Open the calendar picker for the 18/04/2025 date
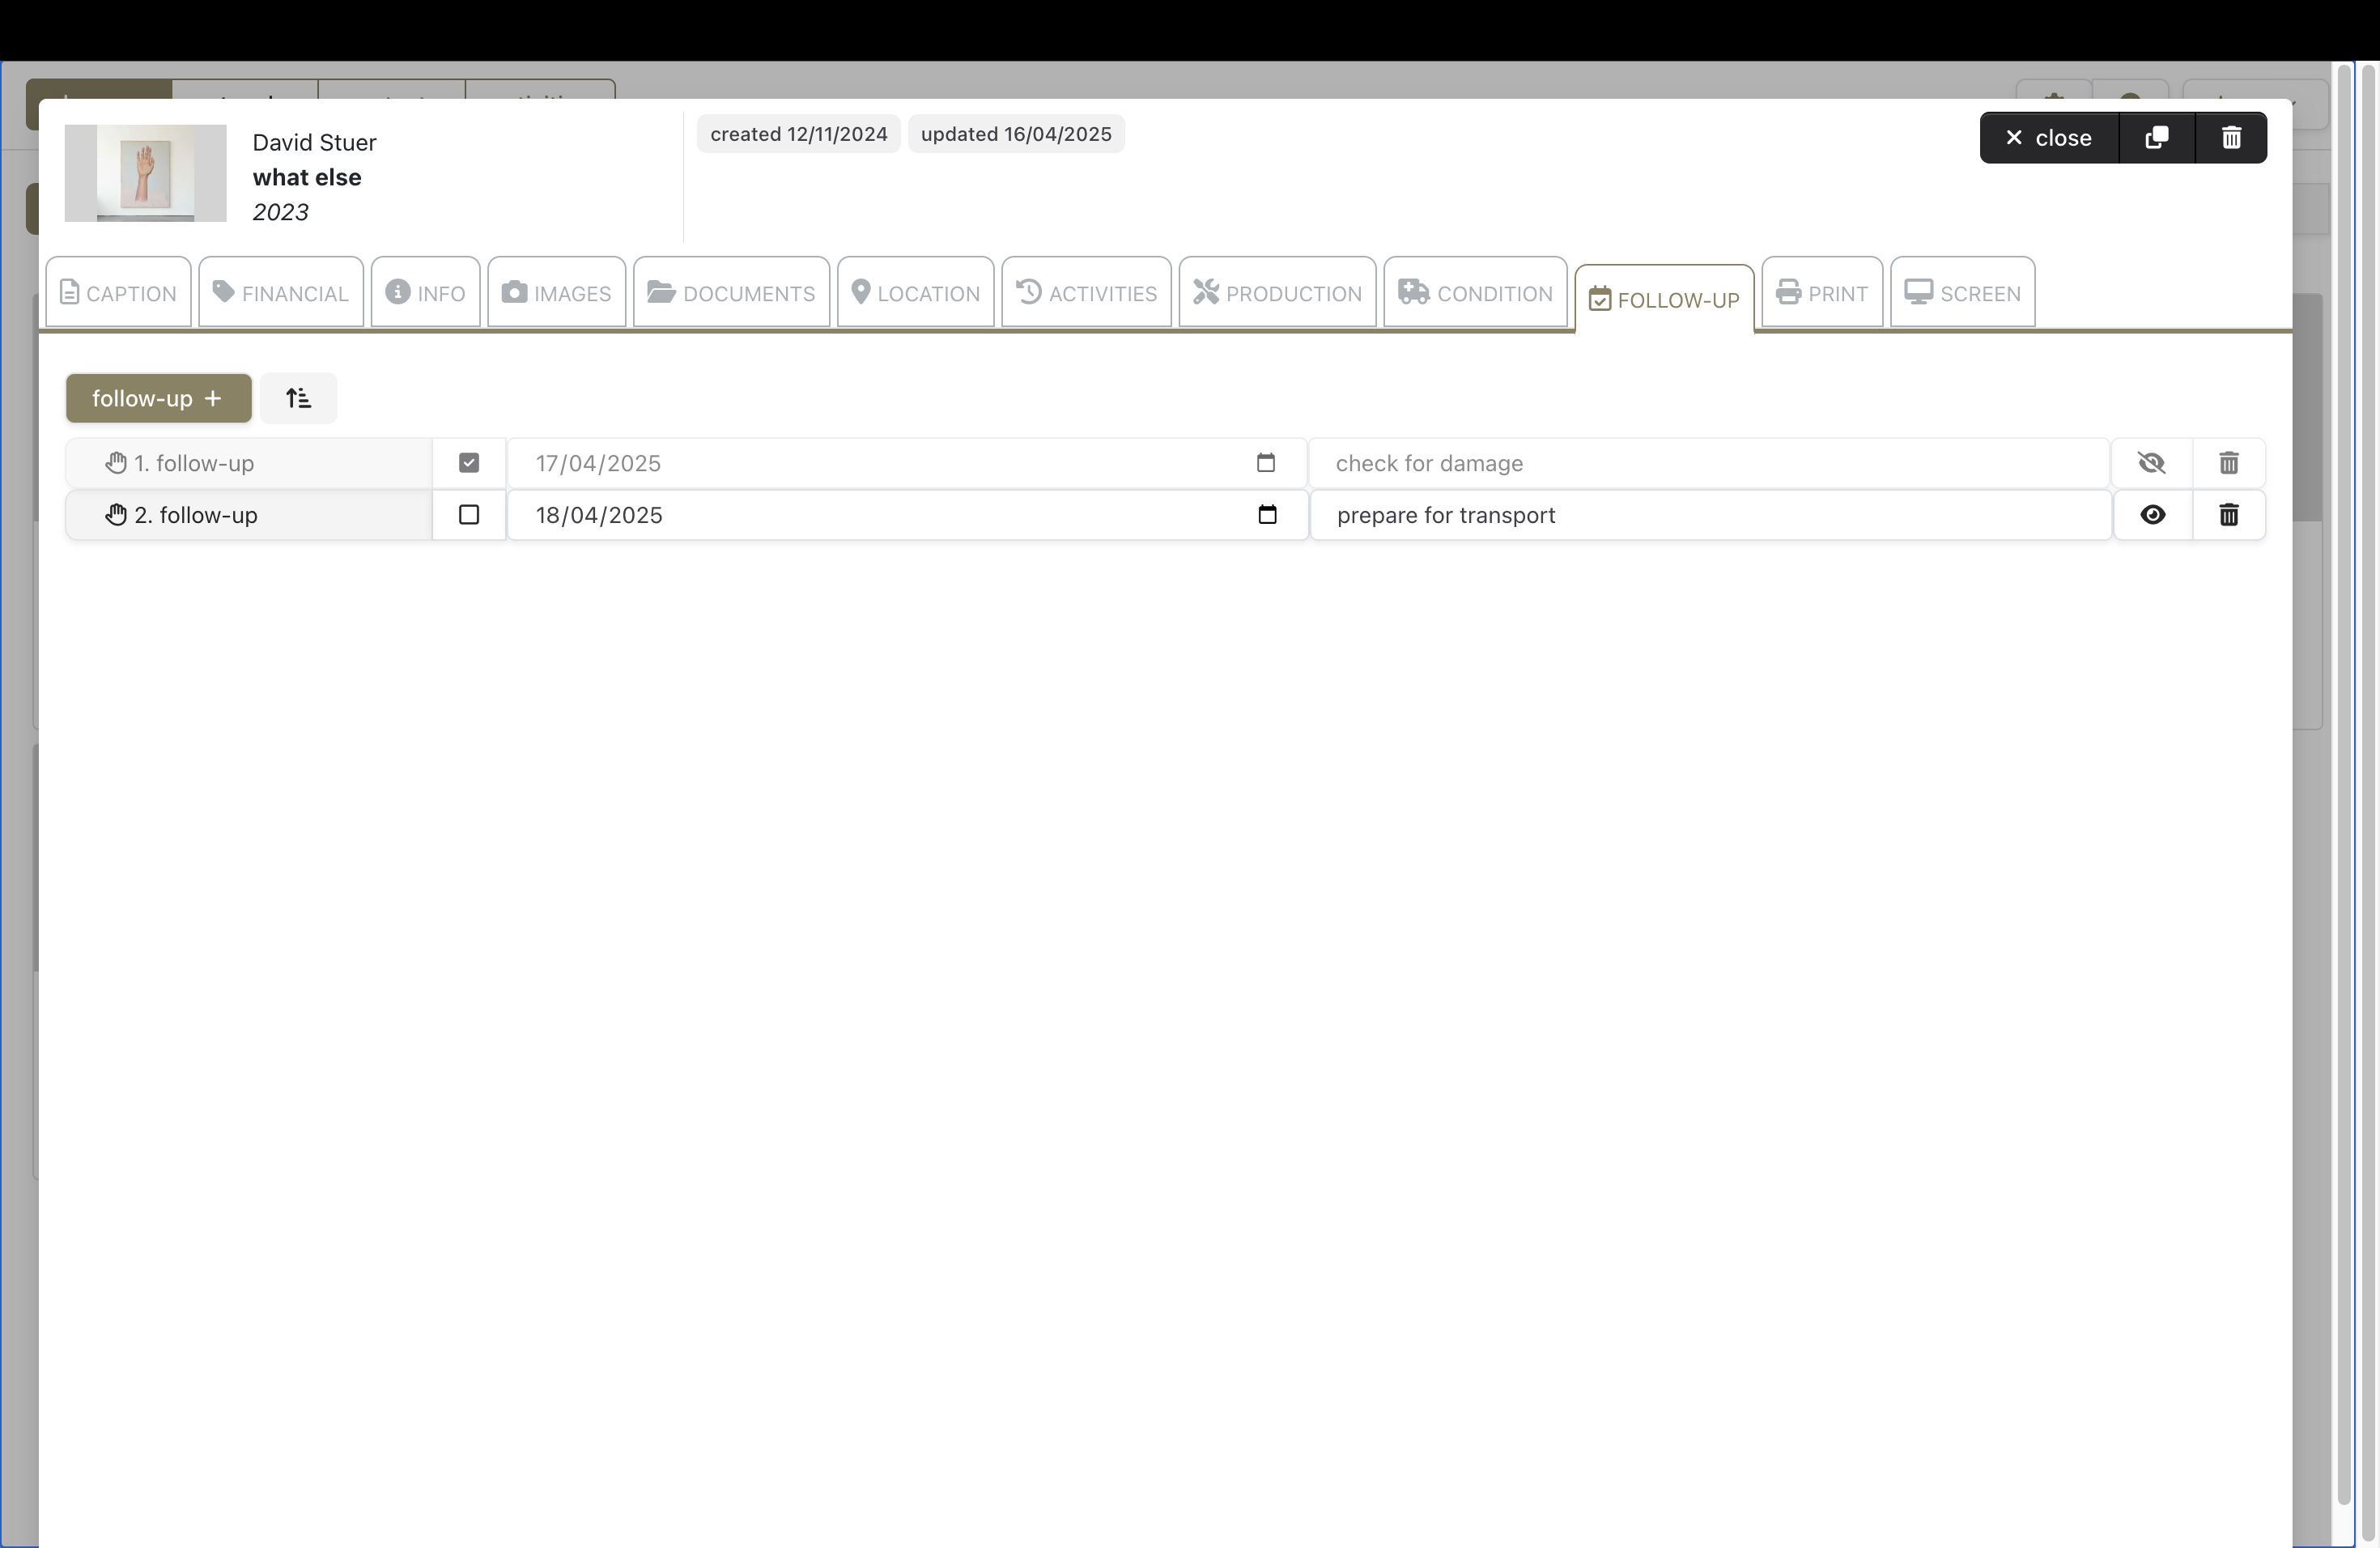Image resolution: width=2380 pixels, height=1548 pixels. click(x=1266, y=515)
